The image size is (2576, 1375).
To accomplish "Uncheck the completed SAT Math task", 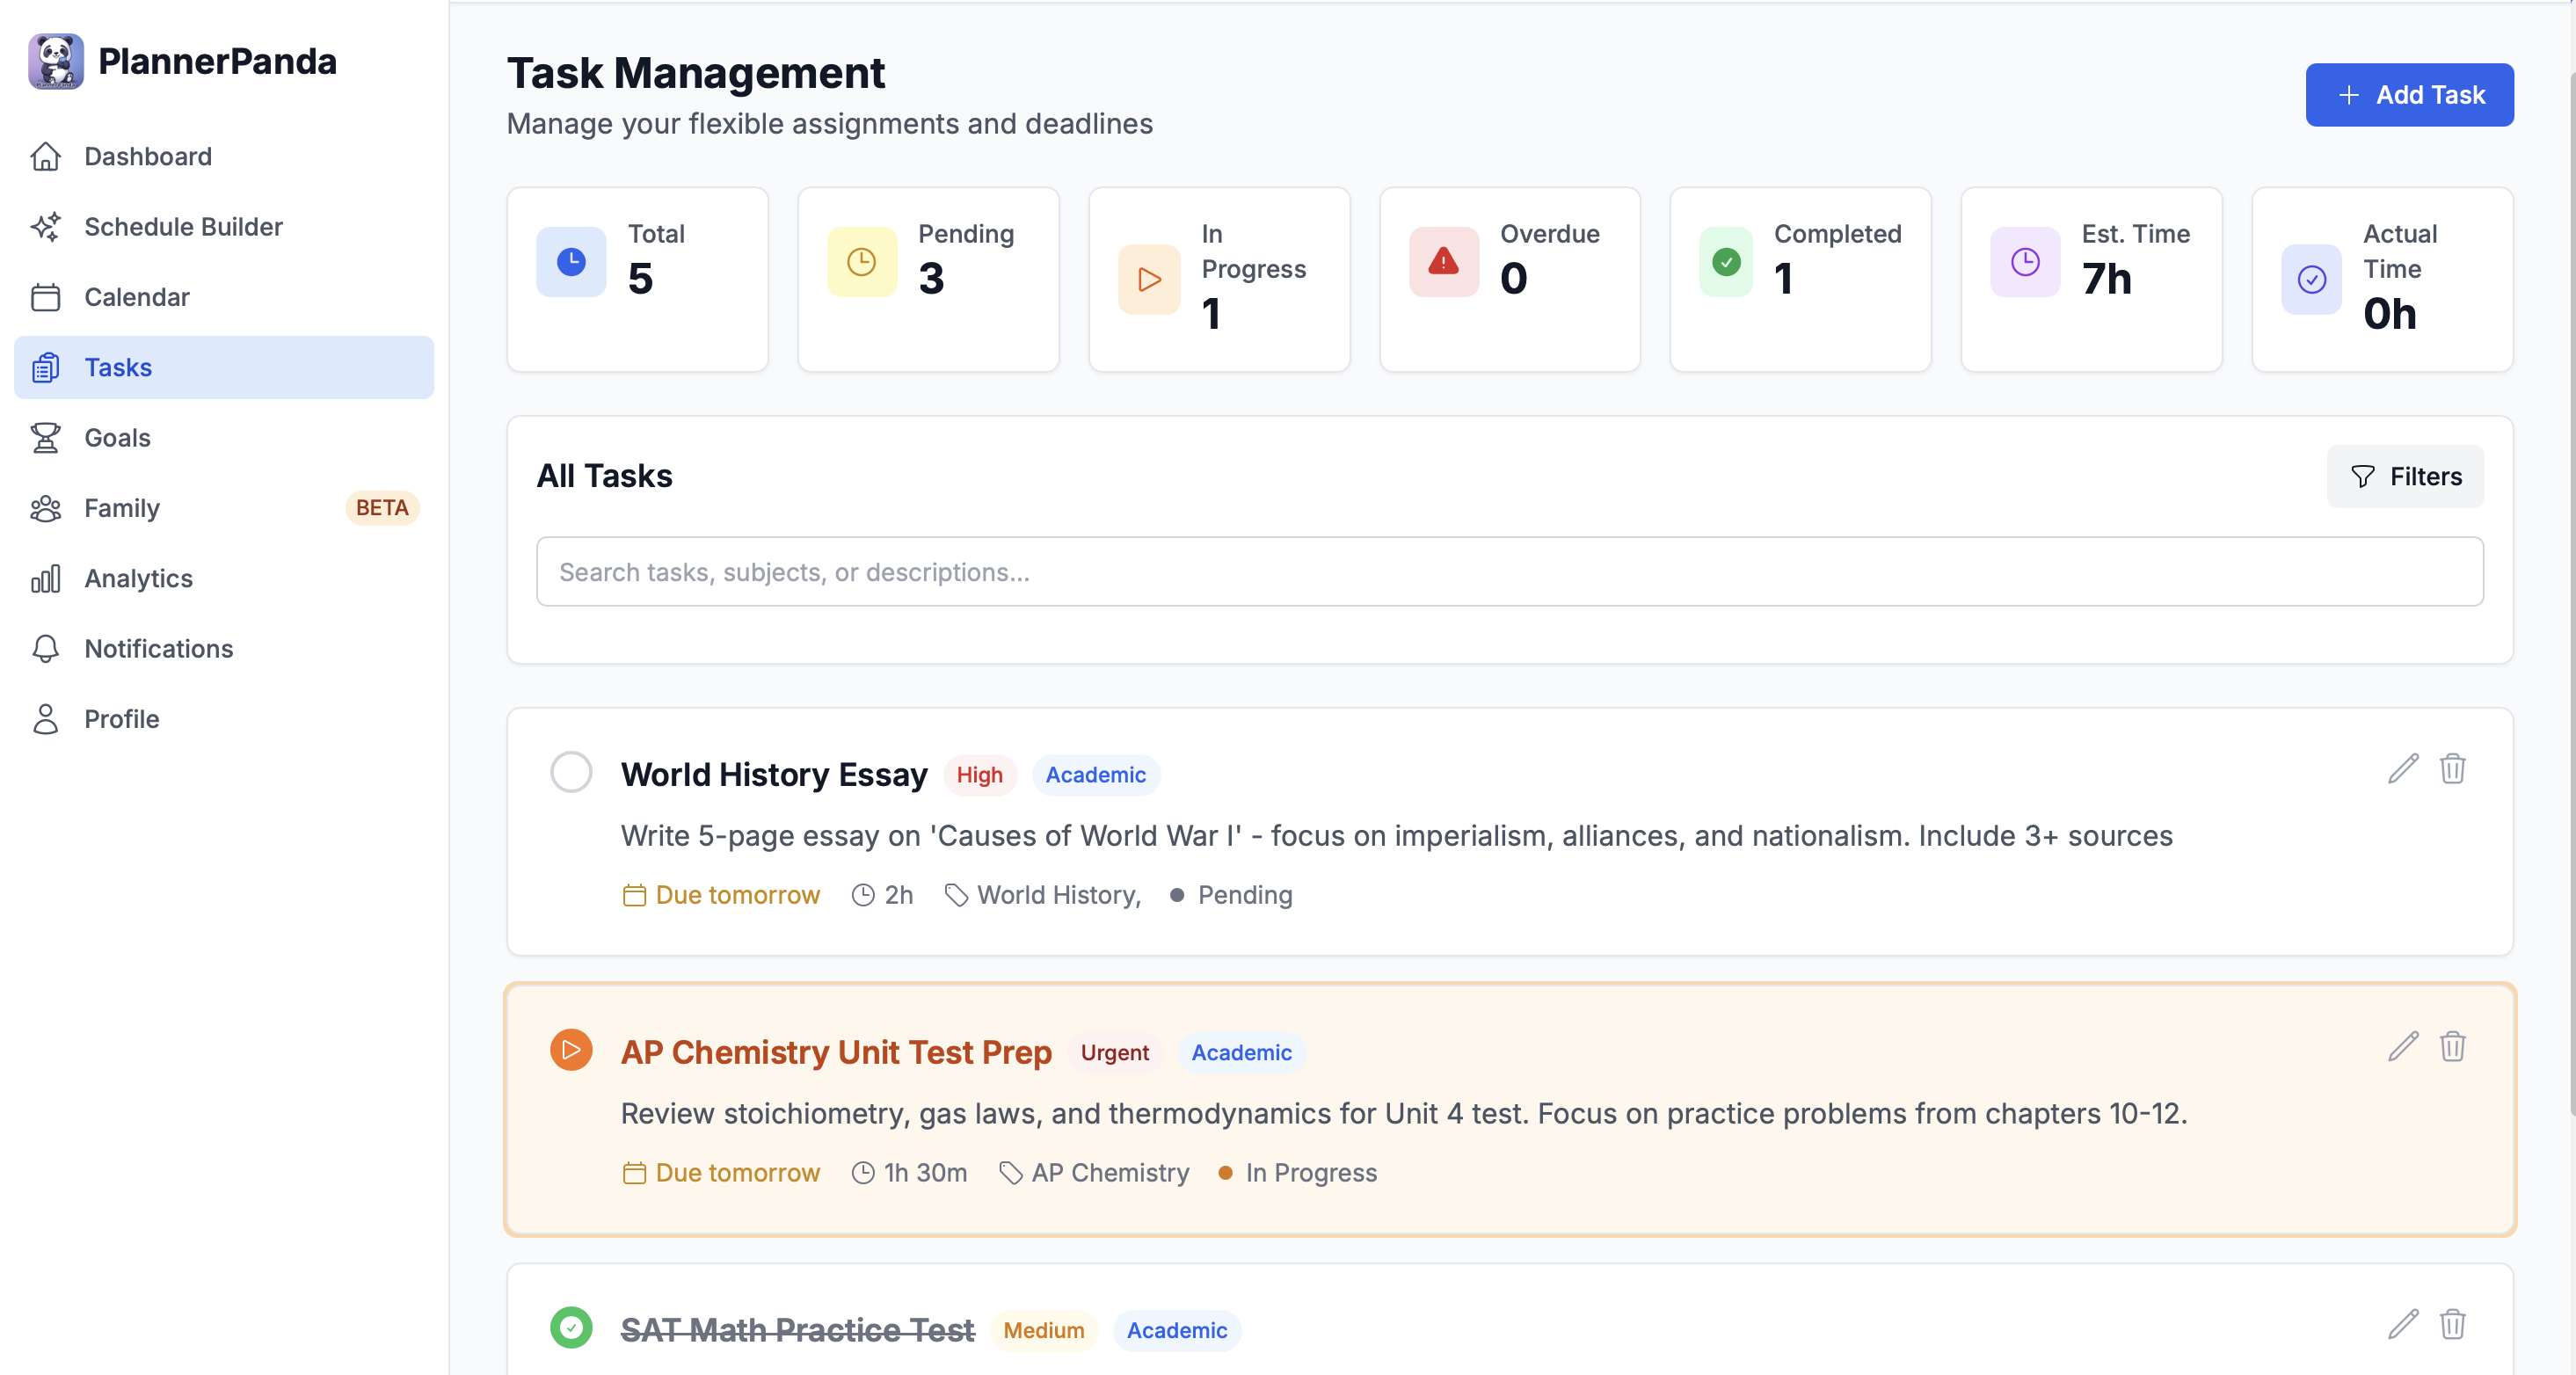I will click(x=571, y=1327).
